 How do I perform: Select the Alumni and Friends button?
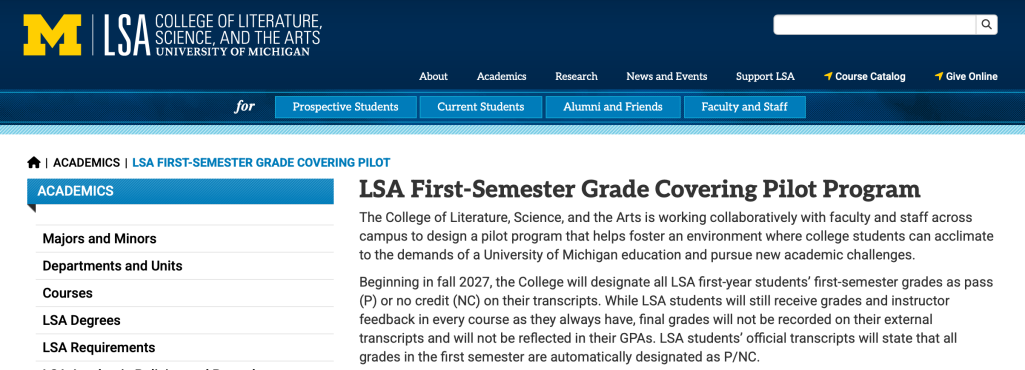click(x=613, y=107)
